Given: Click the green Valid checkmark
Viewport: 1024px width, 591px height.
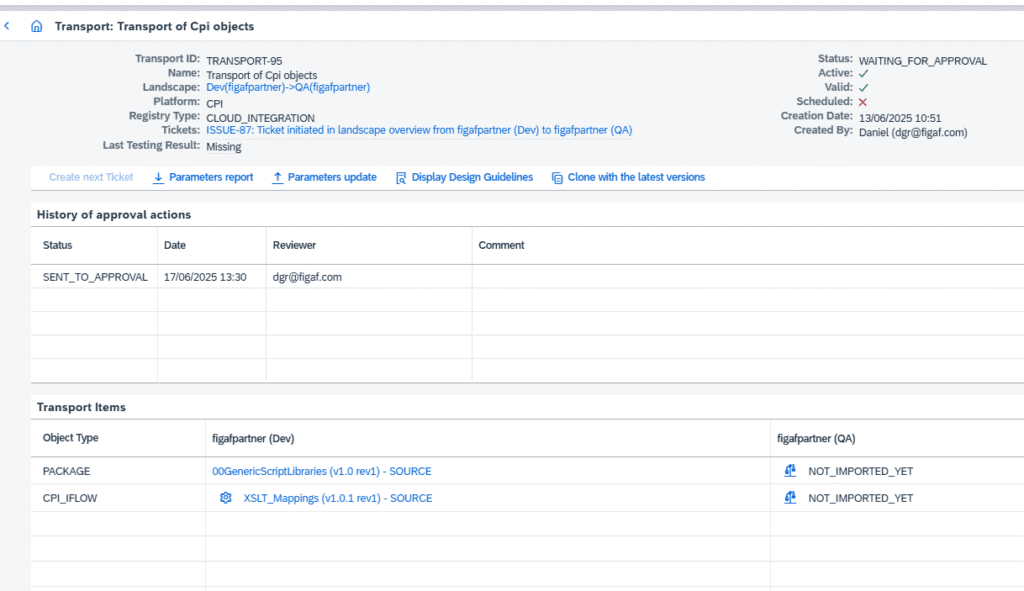Looking at the screenshot, I should click(863, 88).
